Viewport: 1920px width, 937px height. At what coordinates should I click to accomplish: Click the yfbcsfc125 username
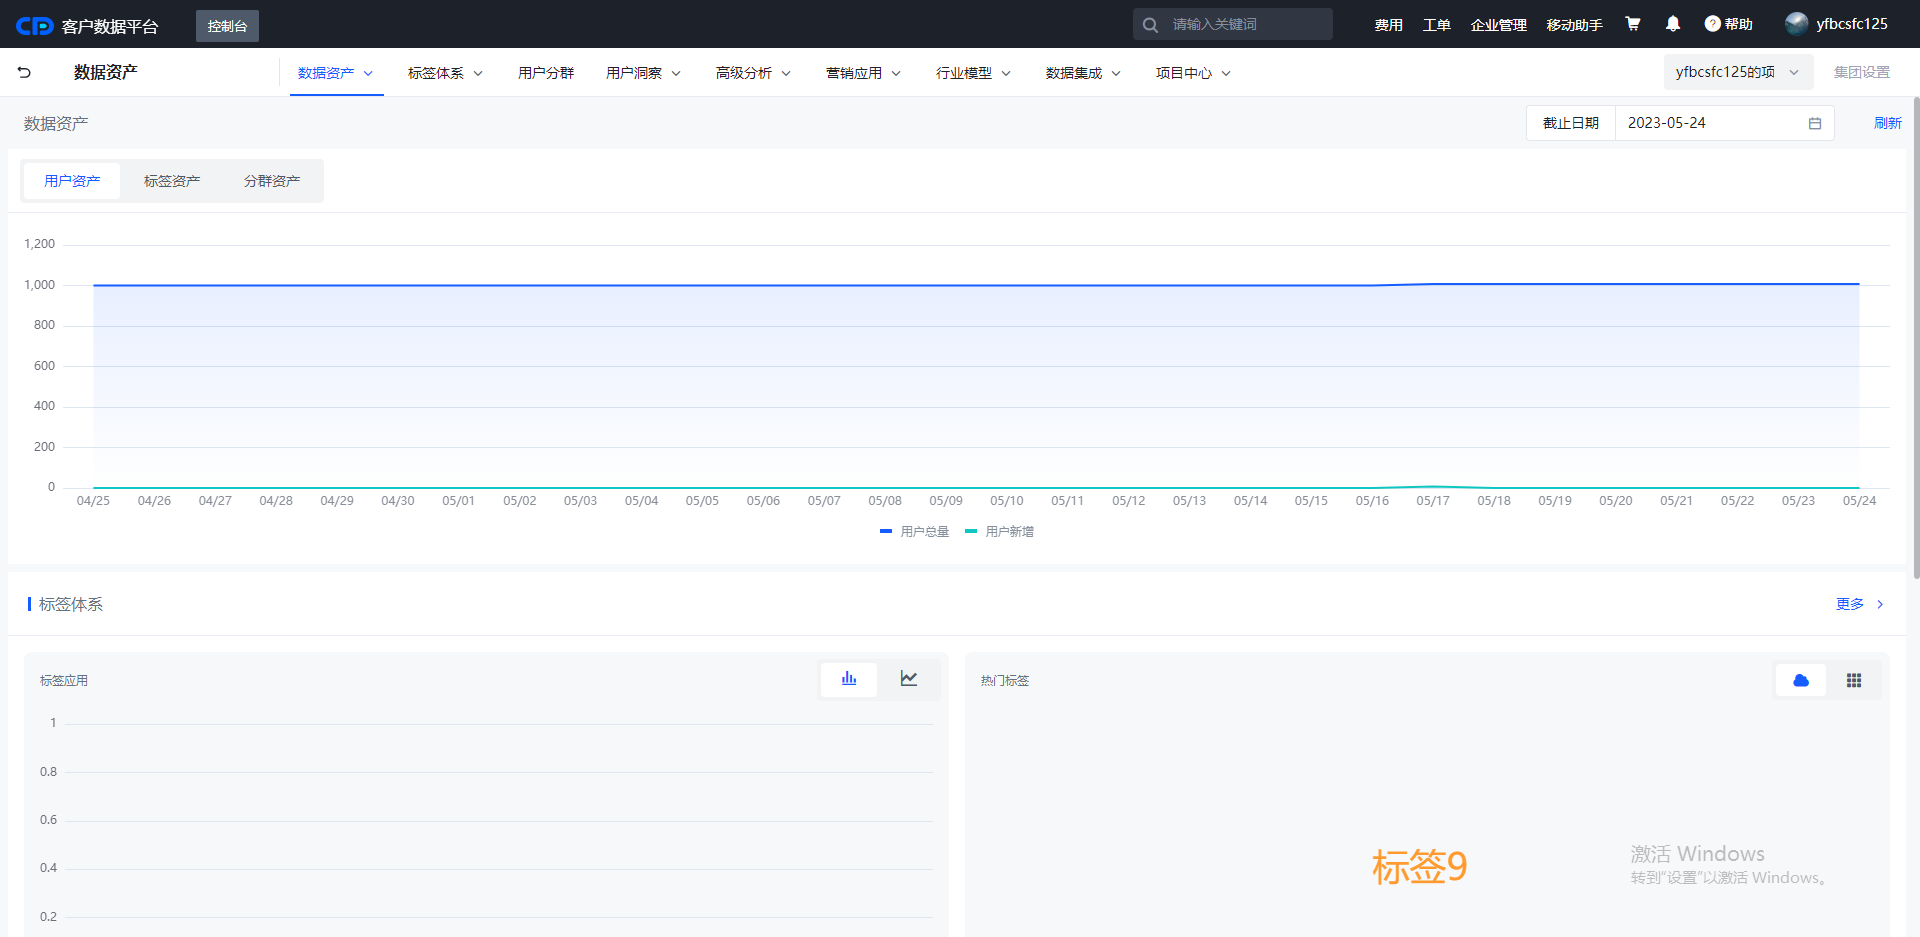[x=1852, y=24]
